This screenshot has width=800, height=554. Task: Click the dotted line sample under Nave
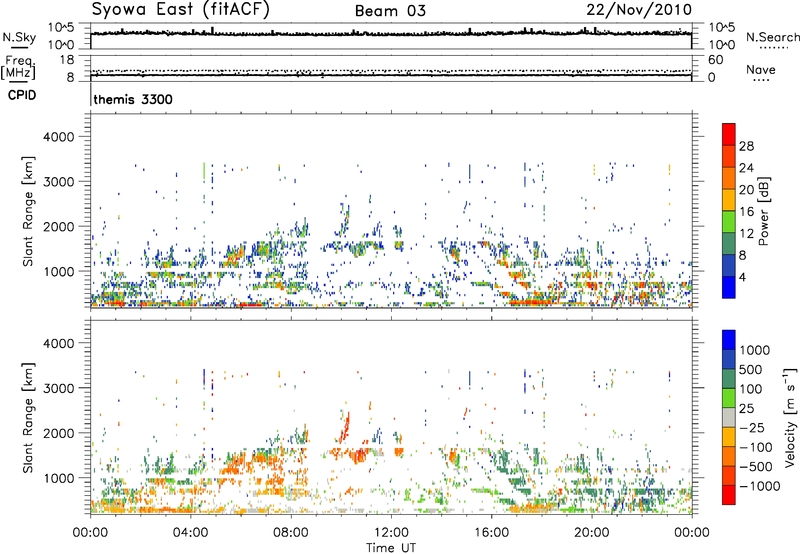761,80
